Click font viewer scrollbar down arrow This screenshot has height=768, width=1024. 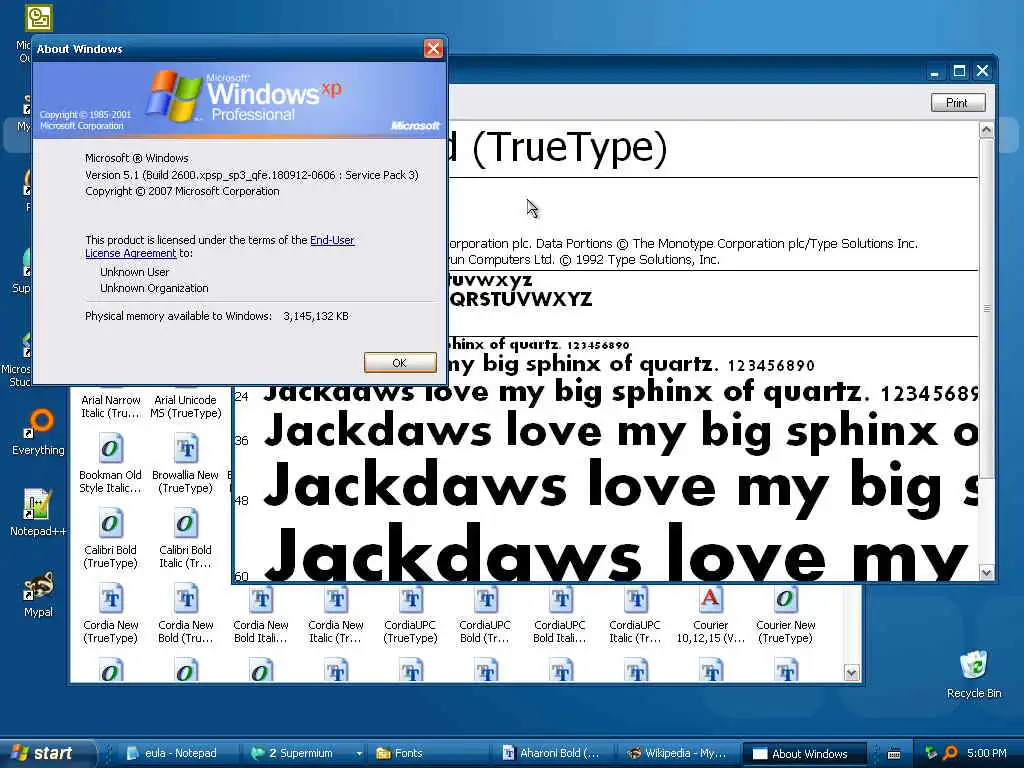click(986, 573)
